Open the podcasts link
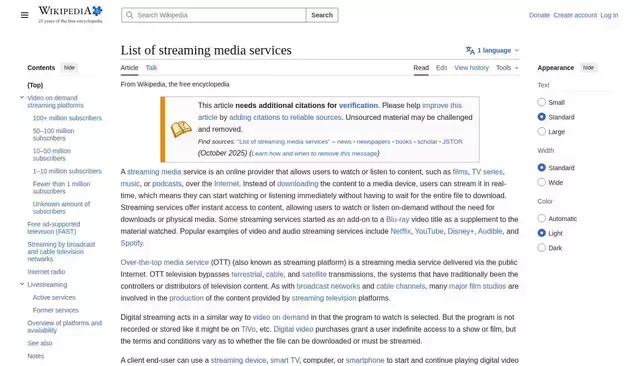The image size is (640, 366). [167, 184]
